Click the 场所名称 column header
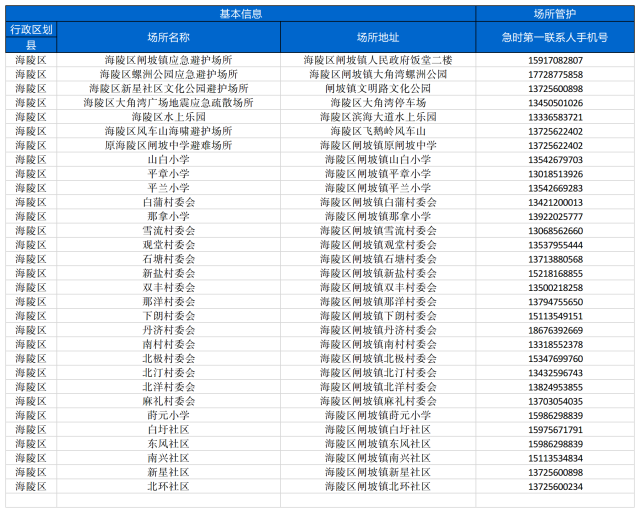This screenshot has height=513, width=640. [x=168, y=37]
